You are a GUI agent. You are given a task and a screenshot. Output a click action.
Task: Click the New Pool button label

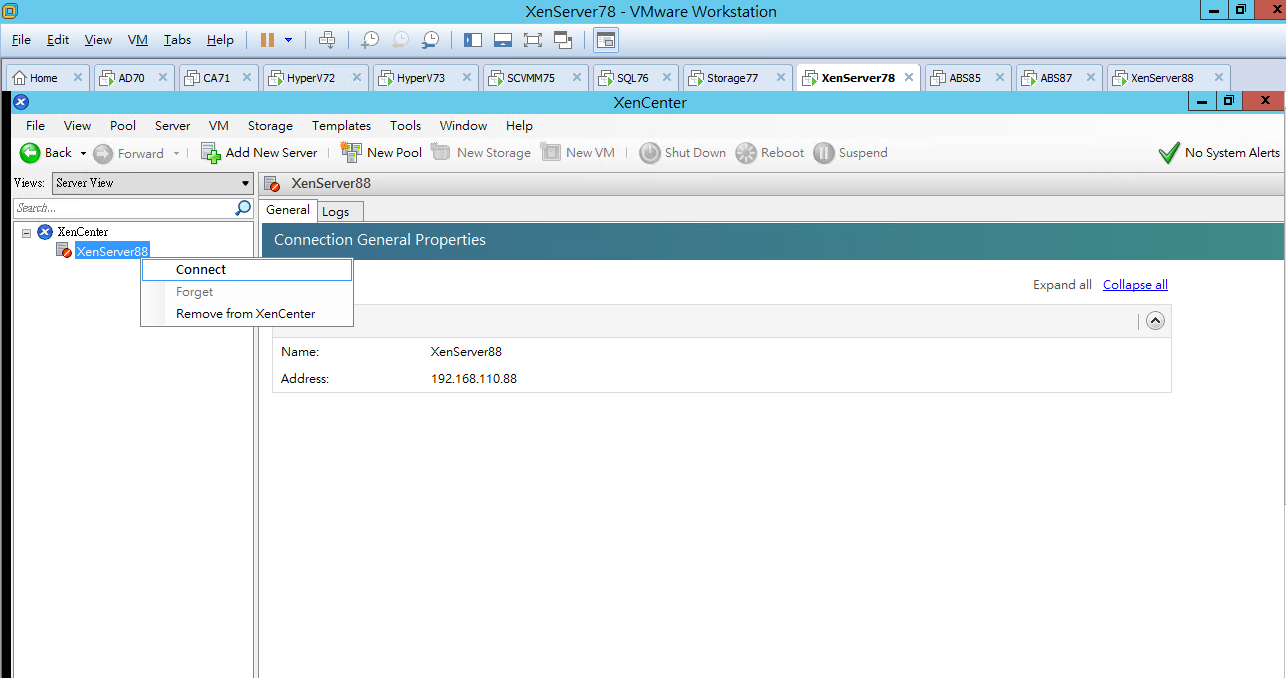(x=394, y=153)
